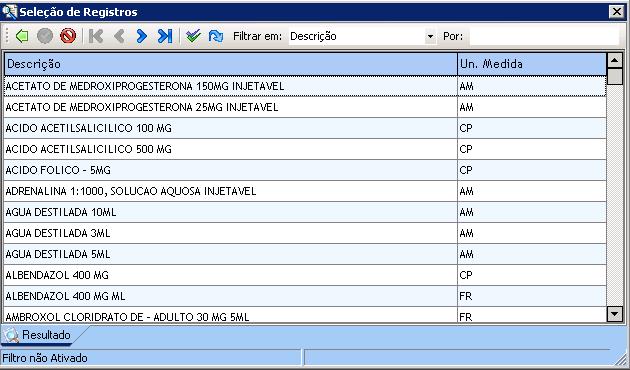
Task: Click the scrollbar down arrow
Action: [x=615, y=314]
